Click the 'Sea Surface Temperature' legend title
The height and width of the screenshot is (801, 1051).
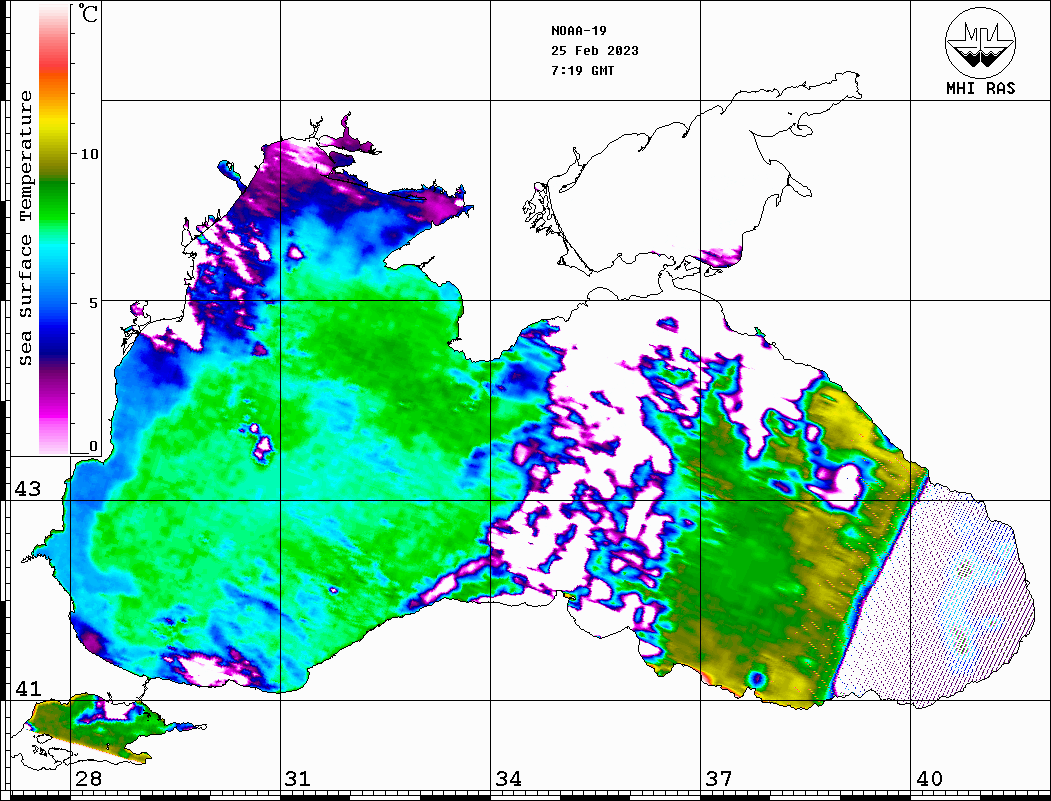click(x=25, y=228)
